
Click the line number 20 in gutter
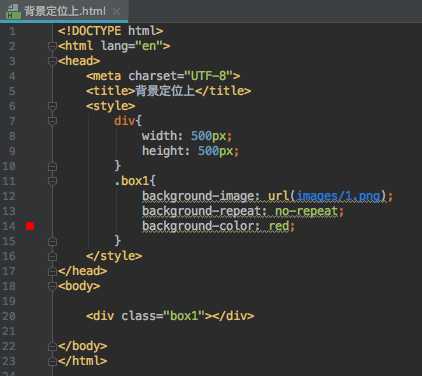coord(9,316)
